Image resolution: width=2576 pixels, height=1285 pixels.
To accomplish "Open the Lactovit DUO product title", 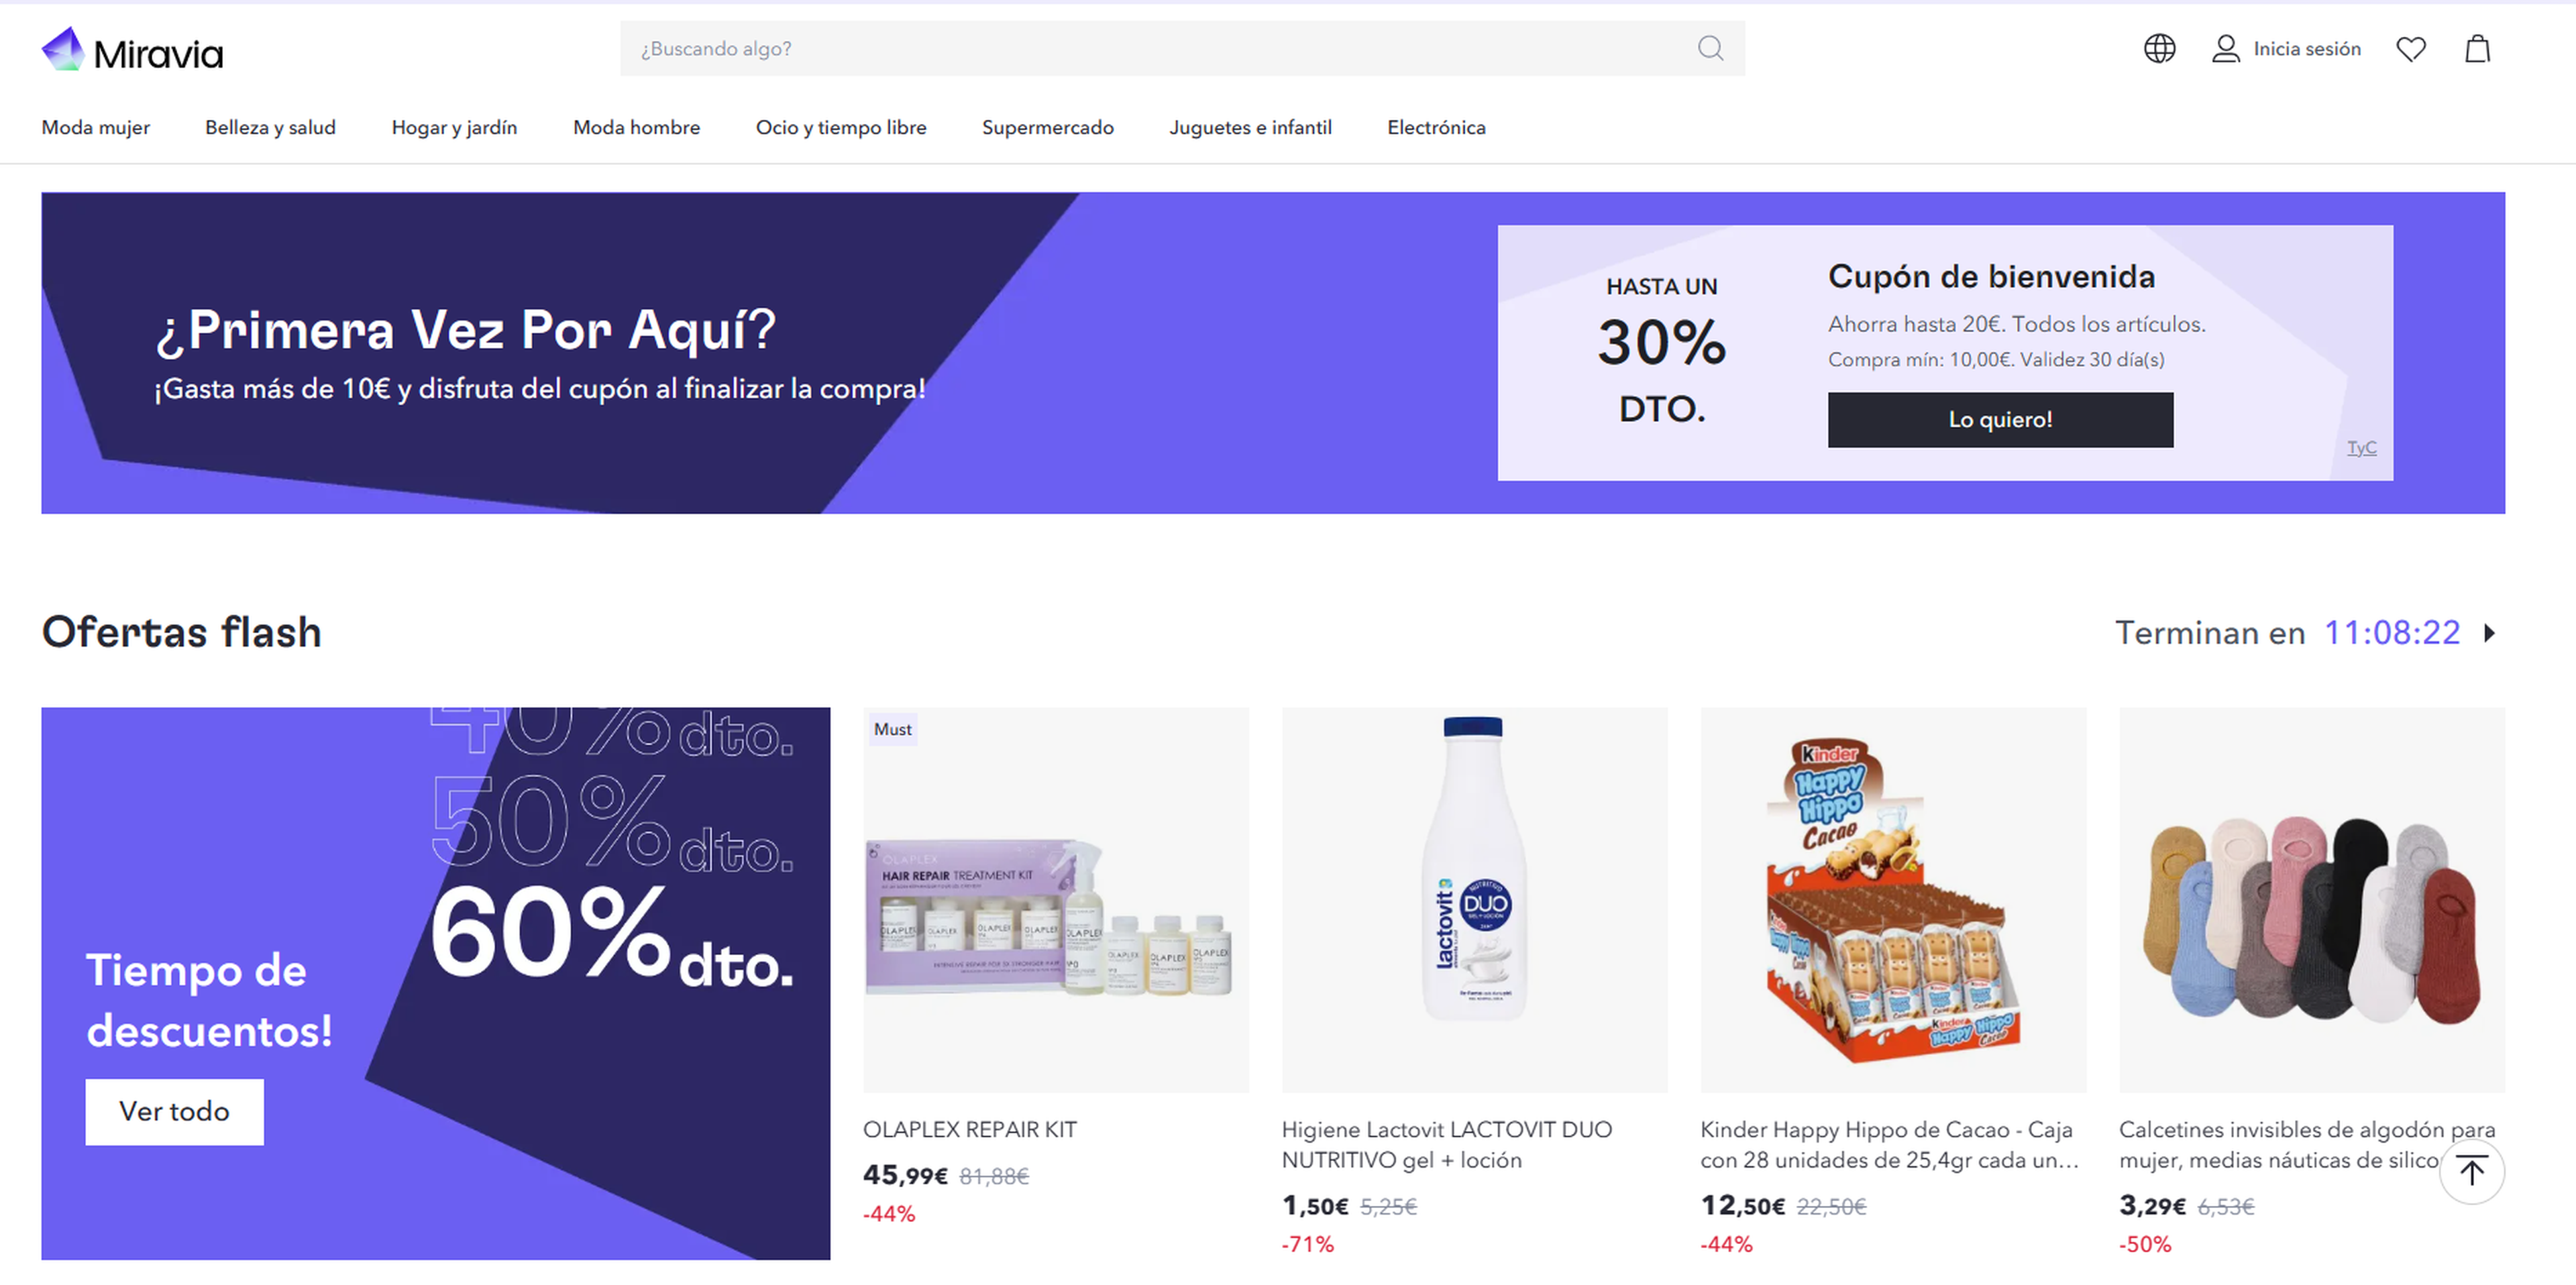I will 1446,1144.
